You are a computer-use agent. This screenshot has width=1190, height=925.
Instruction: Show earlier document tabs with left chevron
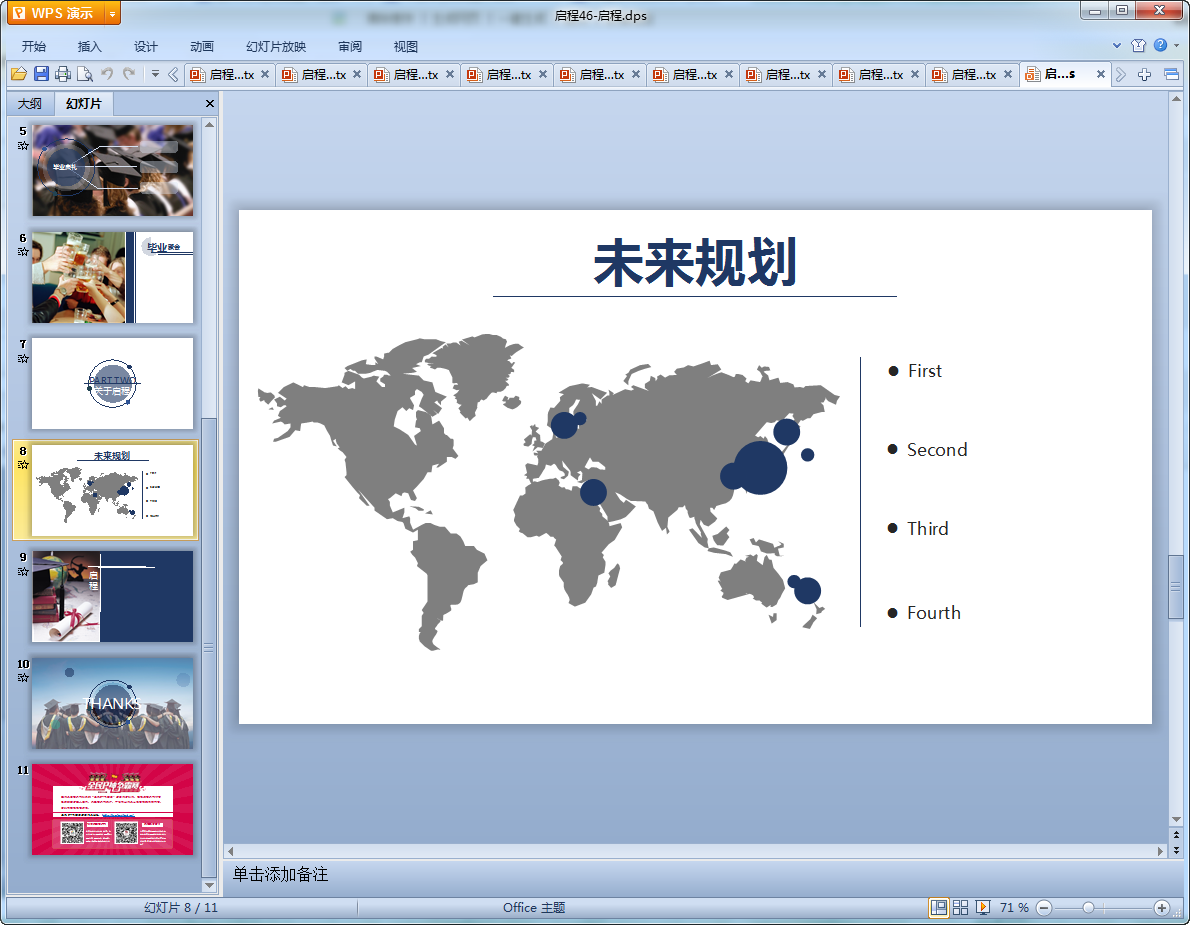coord(173,74)
